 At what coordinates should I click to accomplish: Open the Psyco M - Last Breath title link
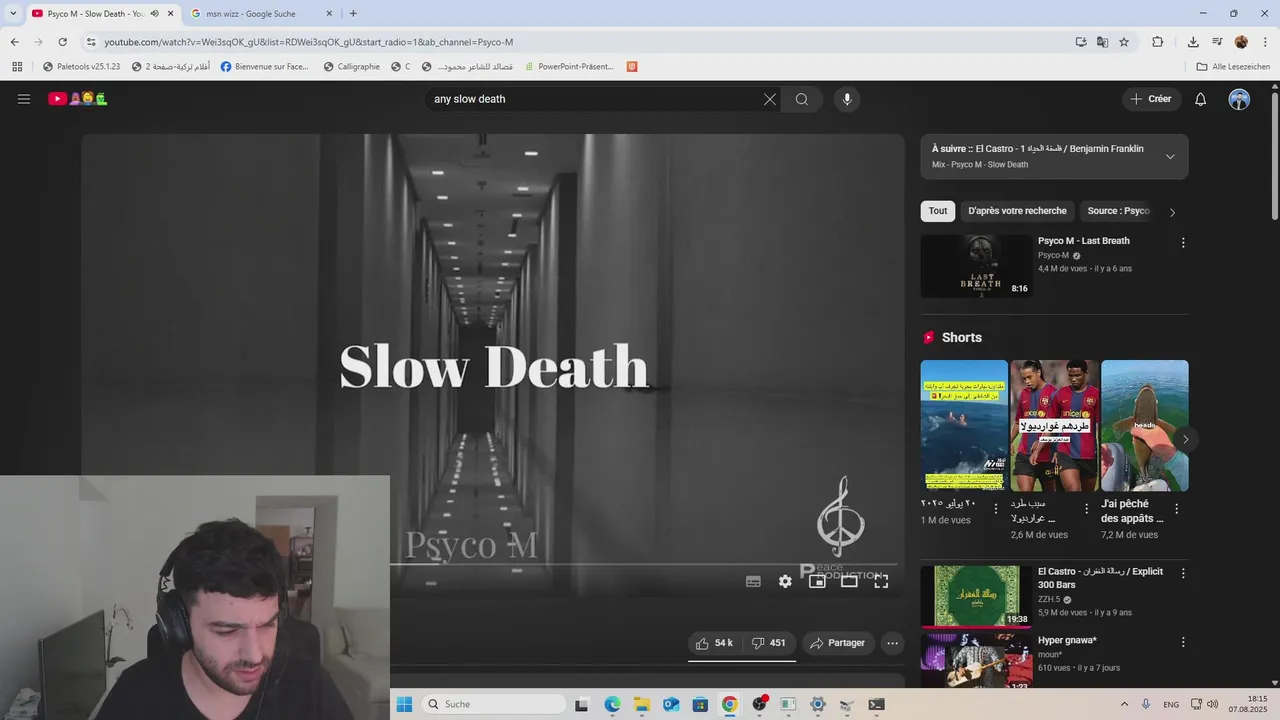(1083, 241)
